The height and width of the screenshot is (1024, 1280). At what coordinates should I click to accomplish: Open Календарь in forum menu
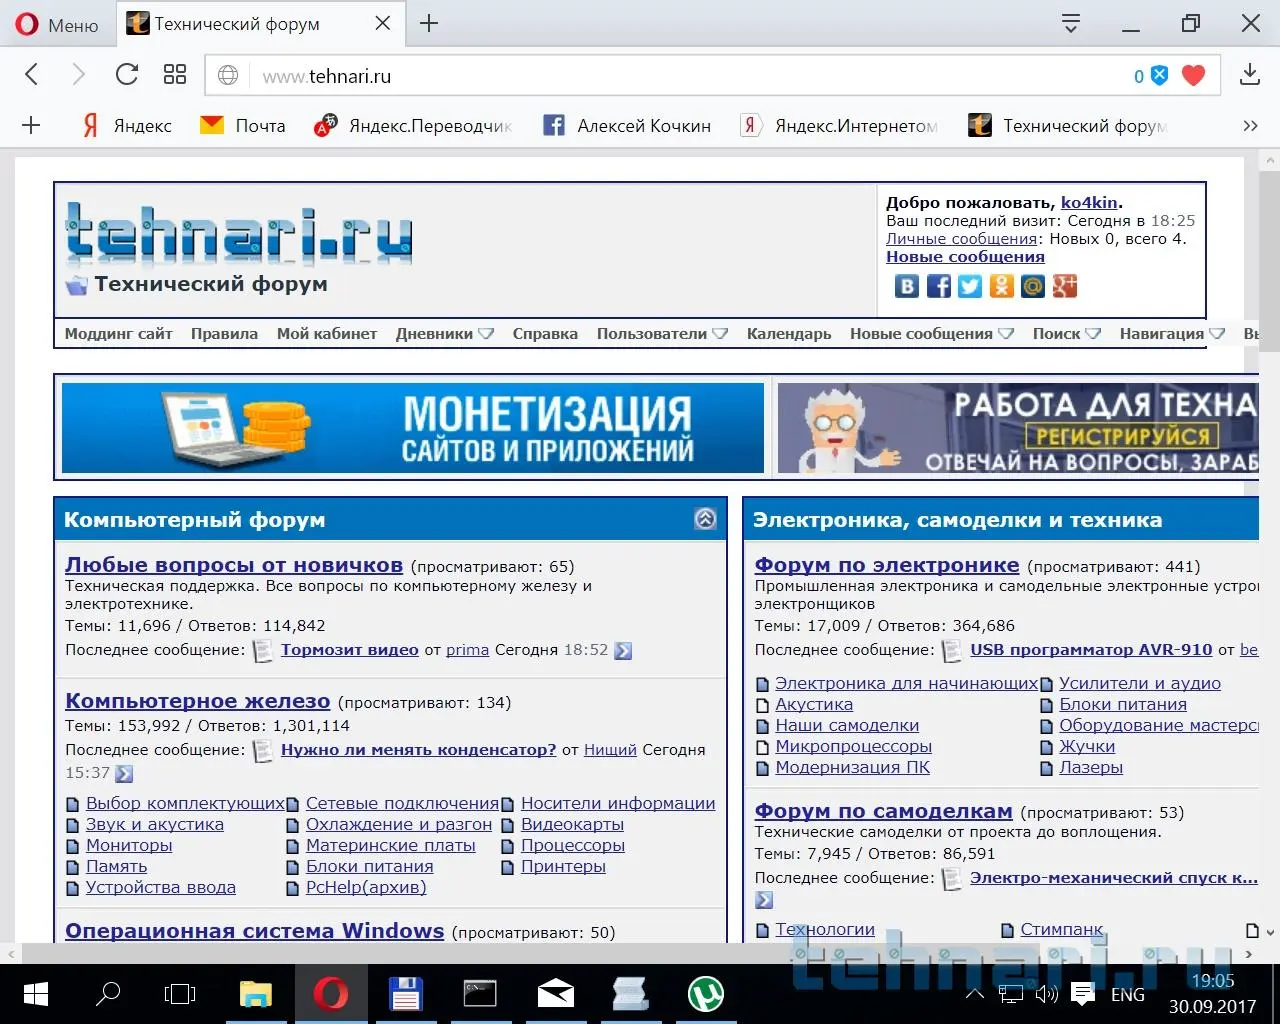[789, 334]
